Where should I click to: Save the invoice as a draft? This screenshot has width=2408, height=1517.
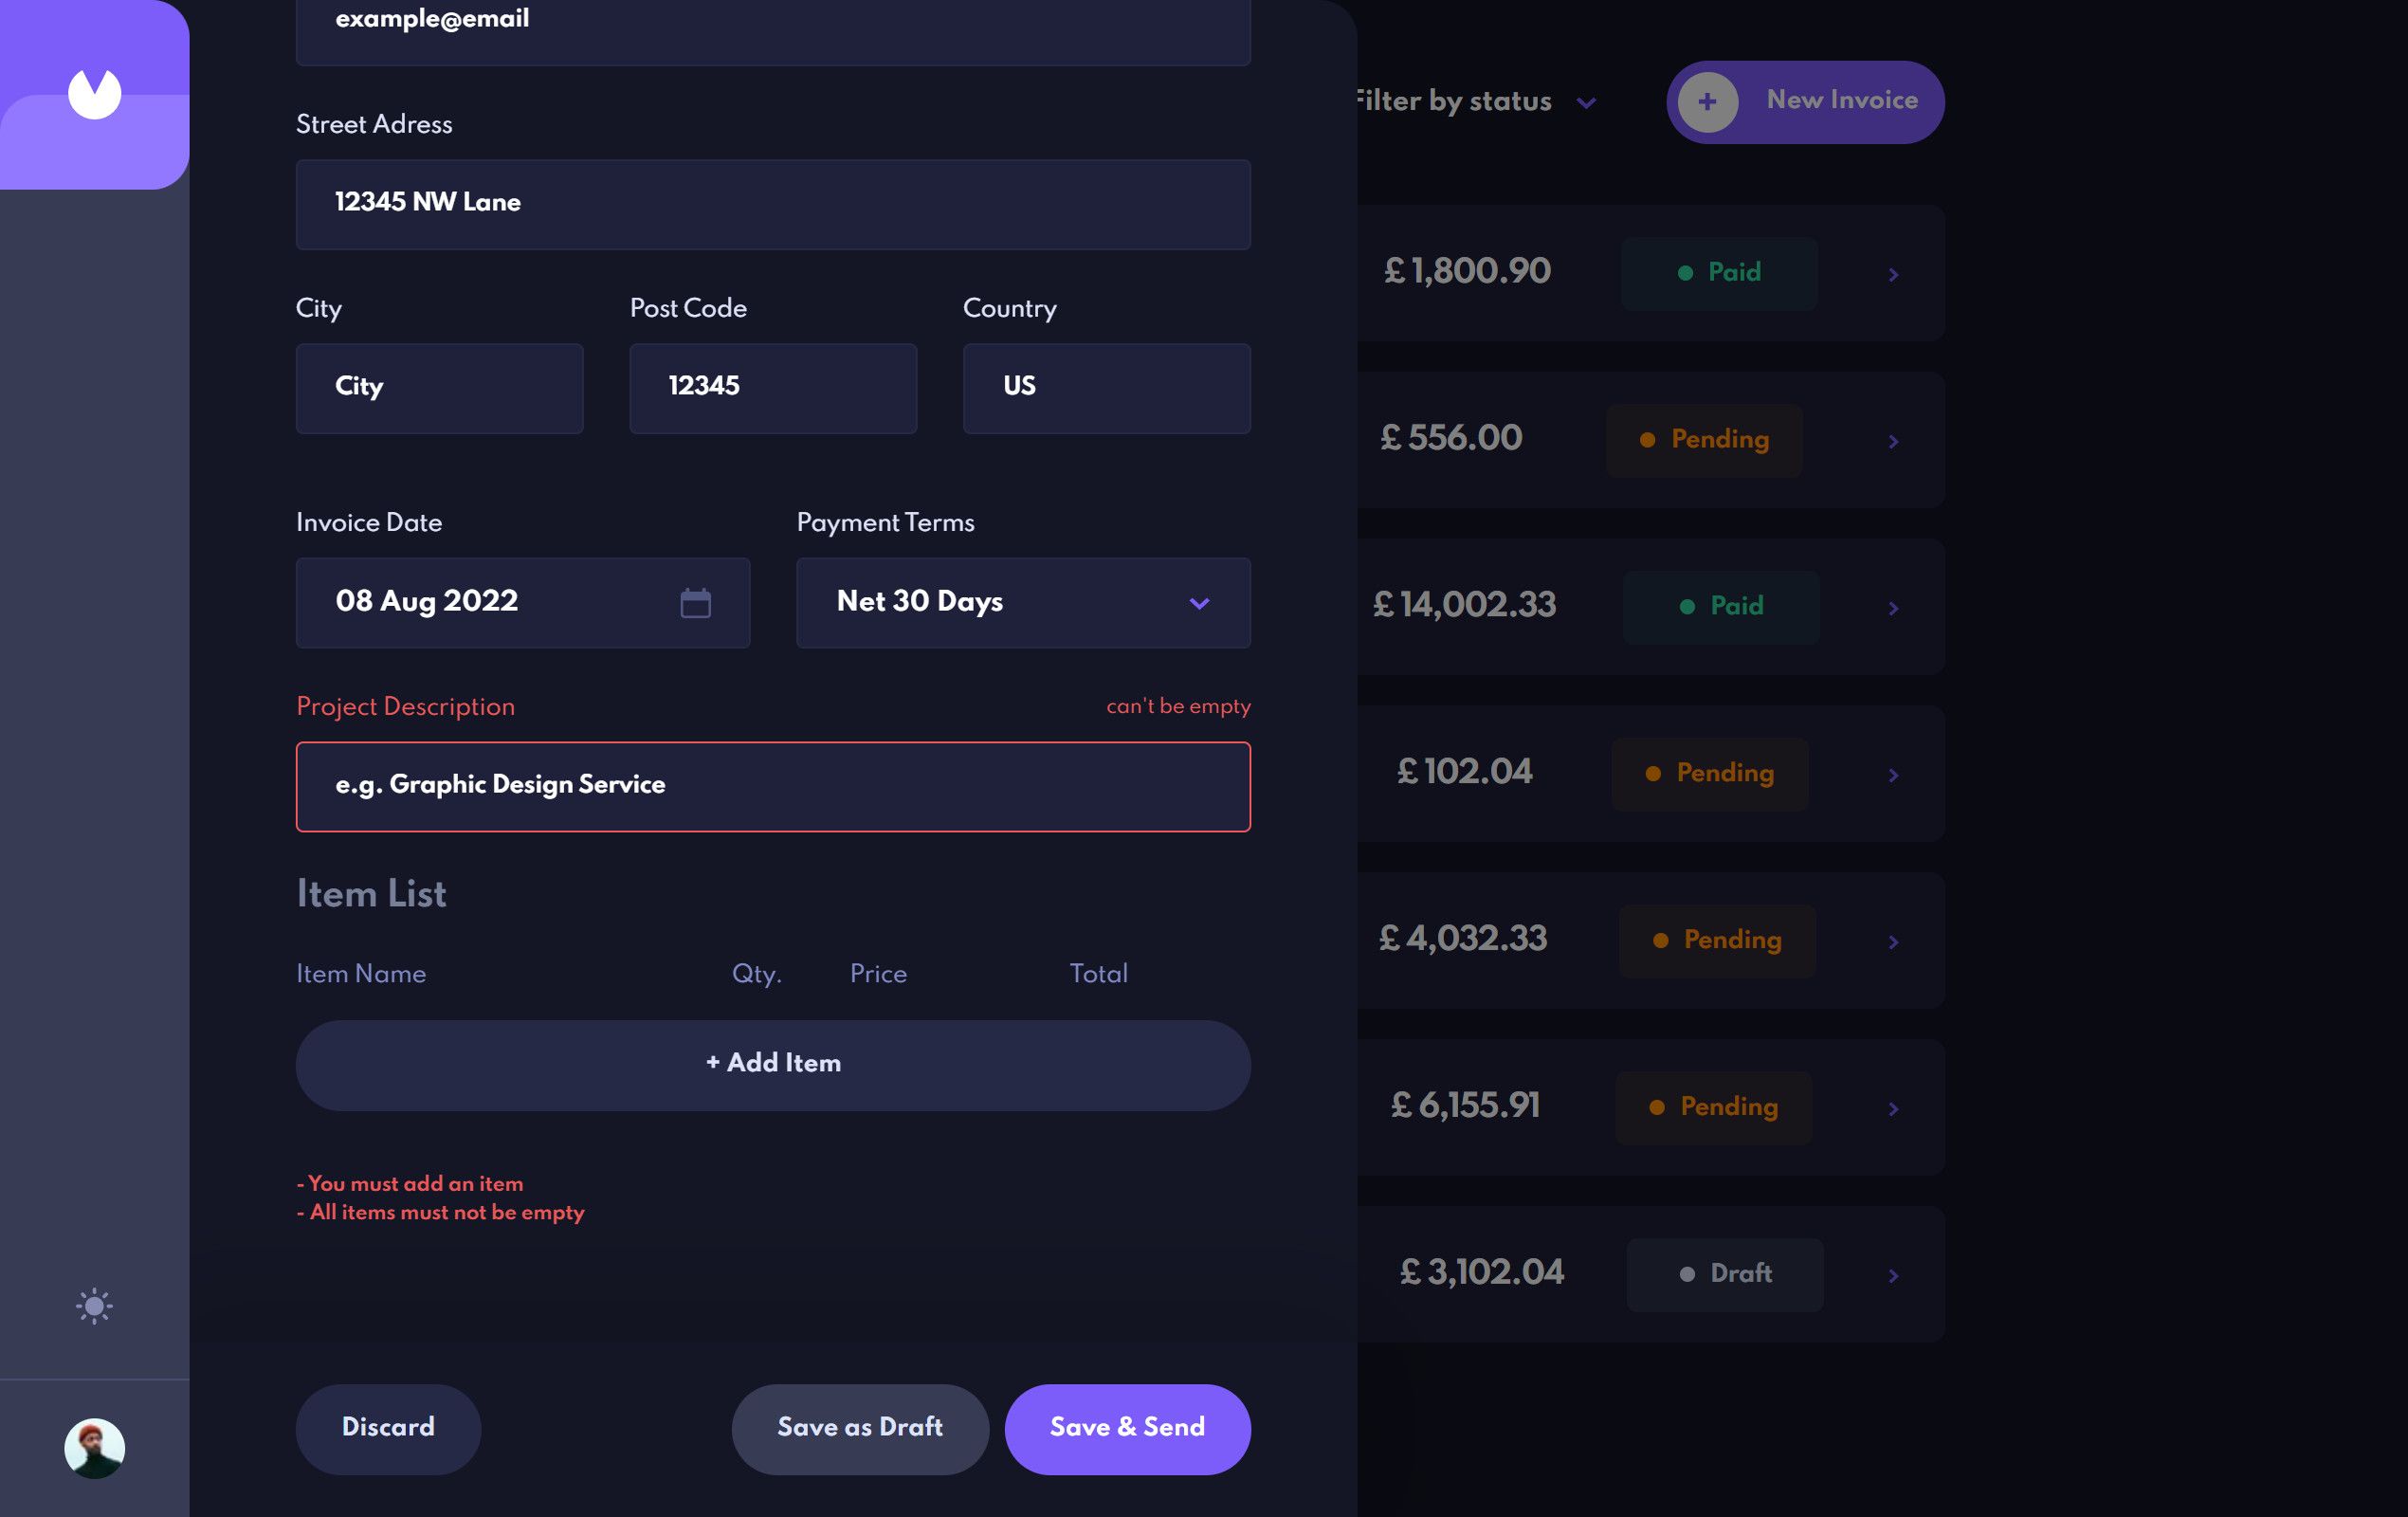point(859,1428)
